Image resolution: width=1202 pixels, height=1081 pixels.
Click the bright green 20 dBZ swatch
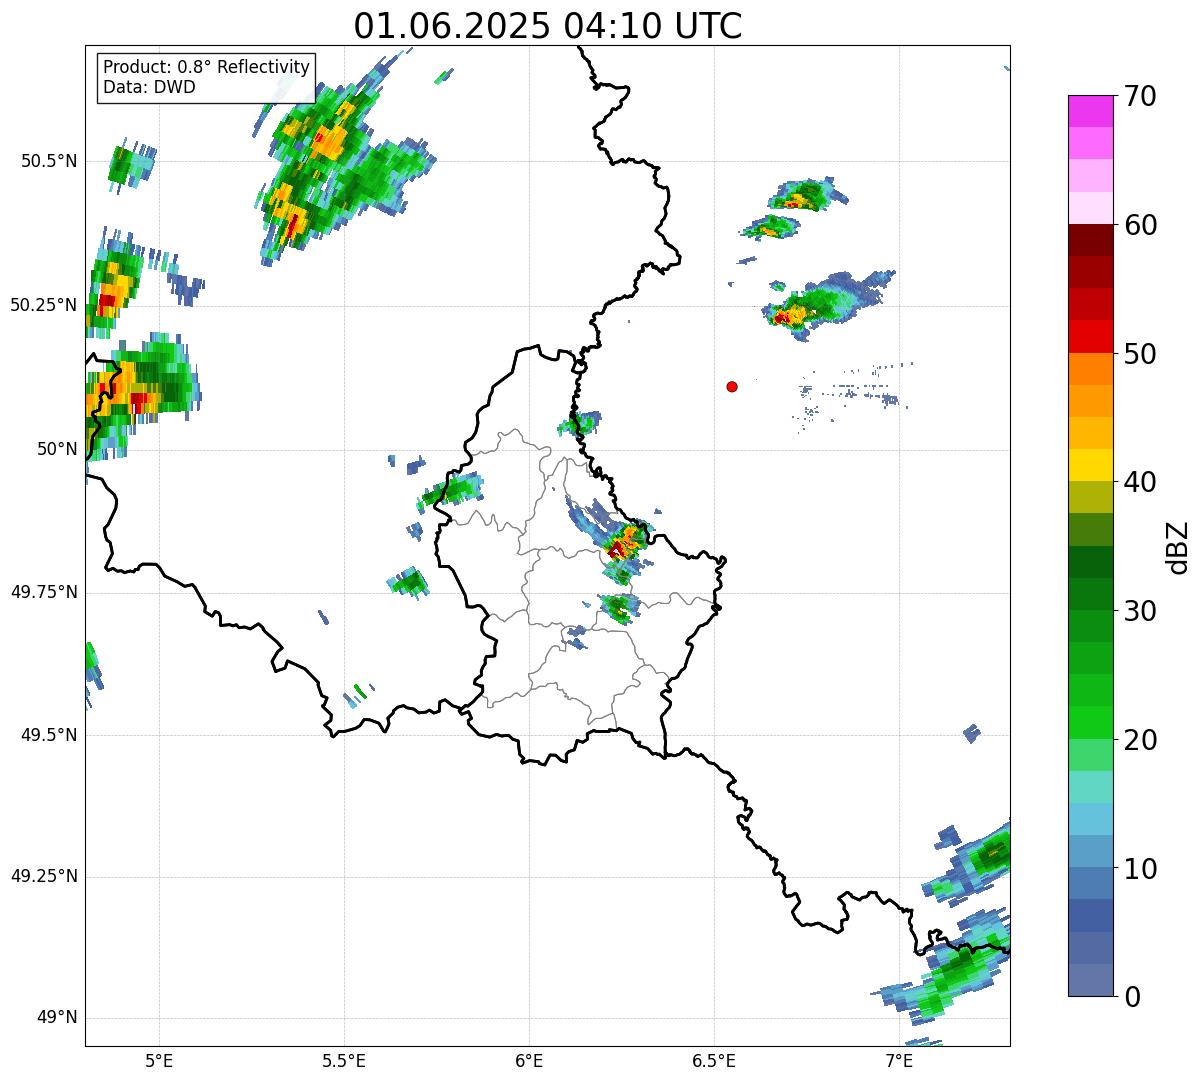click(x=1090, y=723)
